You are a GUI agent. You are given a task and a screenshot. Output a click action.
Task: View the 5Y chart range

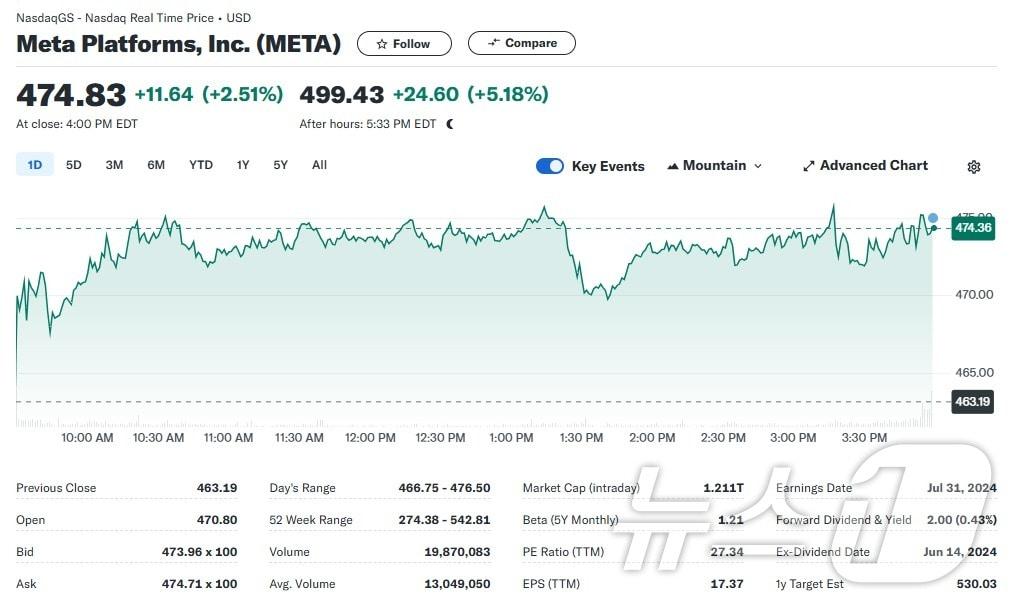pos(281,165)
